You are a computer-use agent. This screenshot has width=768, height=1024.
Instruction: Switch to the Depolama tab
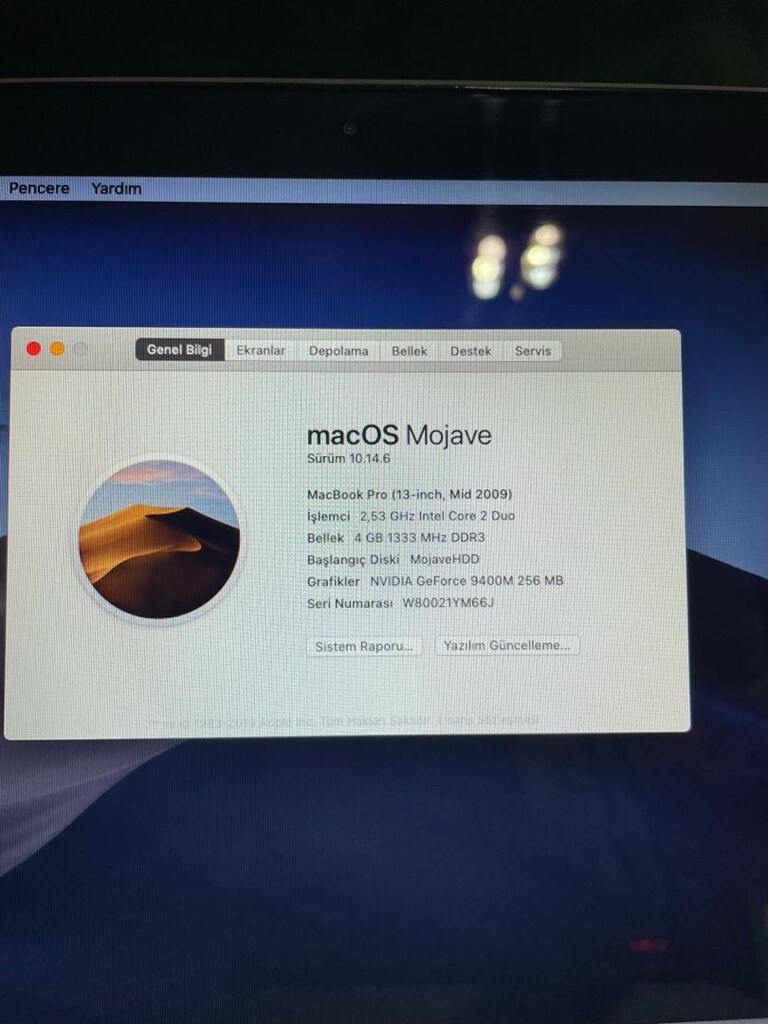click(338, 351)
